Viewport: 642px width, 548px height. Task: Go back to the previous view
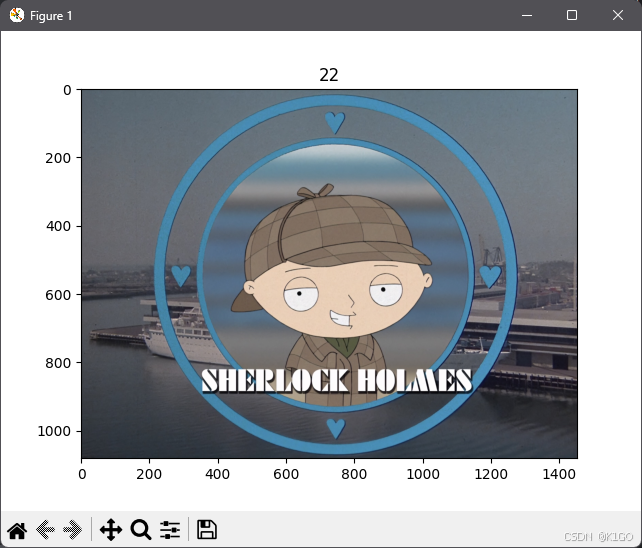(45, 530)
